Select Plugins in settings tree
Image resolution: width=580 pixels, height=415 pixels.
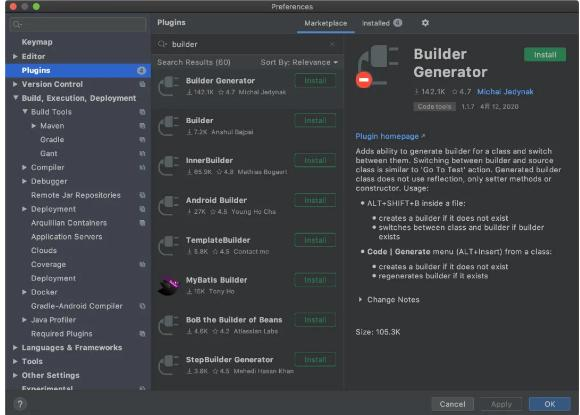78,70
